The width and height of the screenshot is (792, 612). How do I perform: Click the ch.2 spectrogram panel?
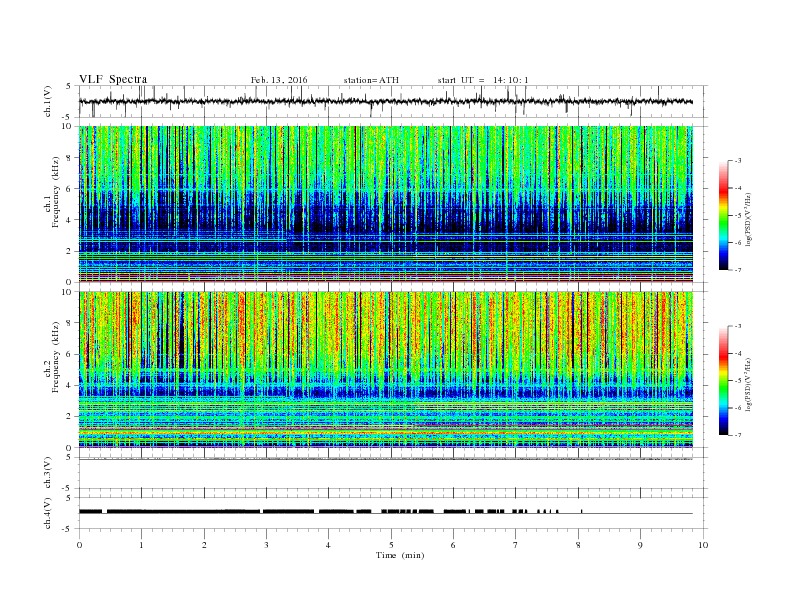point(385,370)
